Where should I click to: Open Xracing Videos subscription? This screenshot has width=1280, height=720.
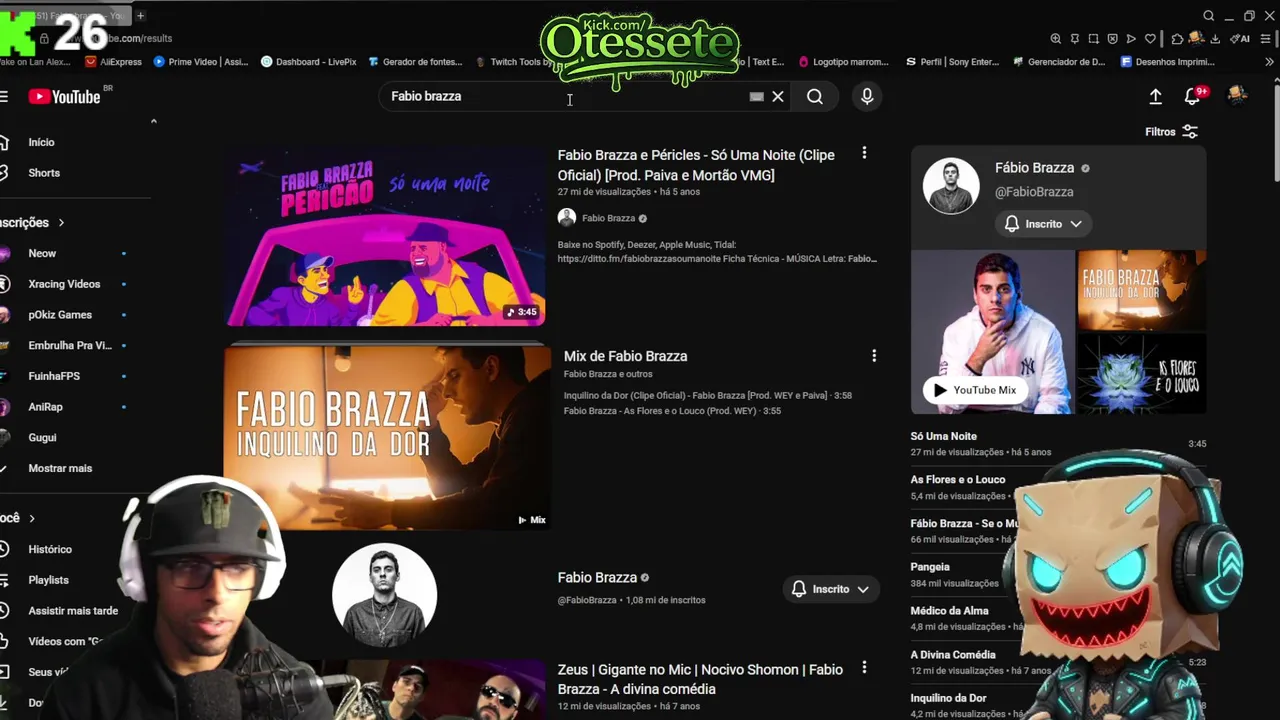click(x=64, y=284)
